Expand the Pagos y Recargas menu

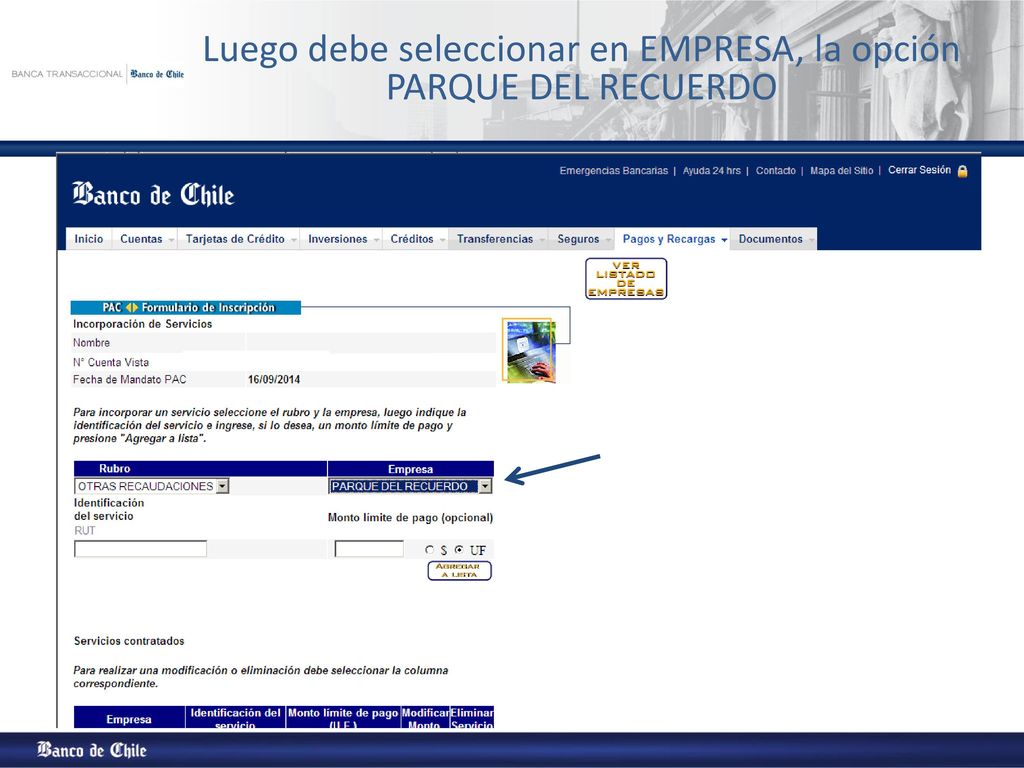click(x=673, y=239)
